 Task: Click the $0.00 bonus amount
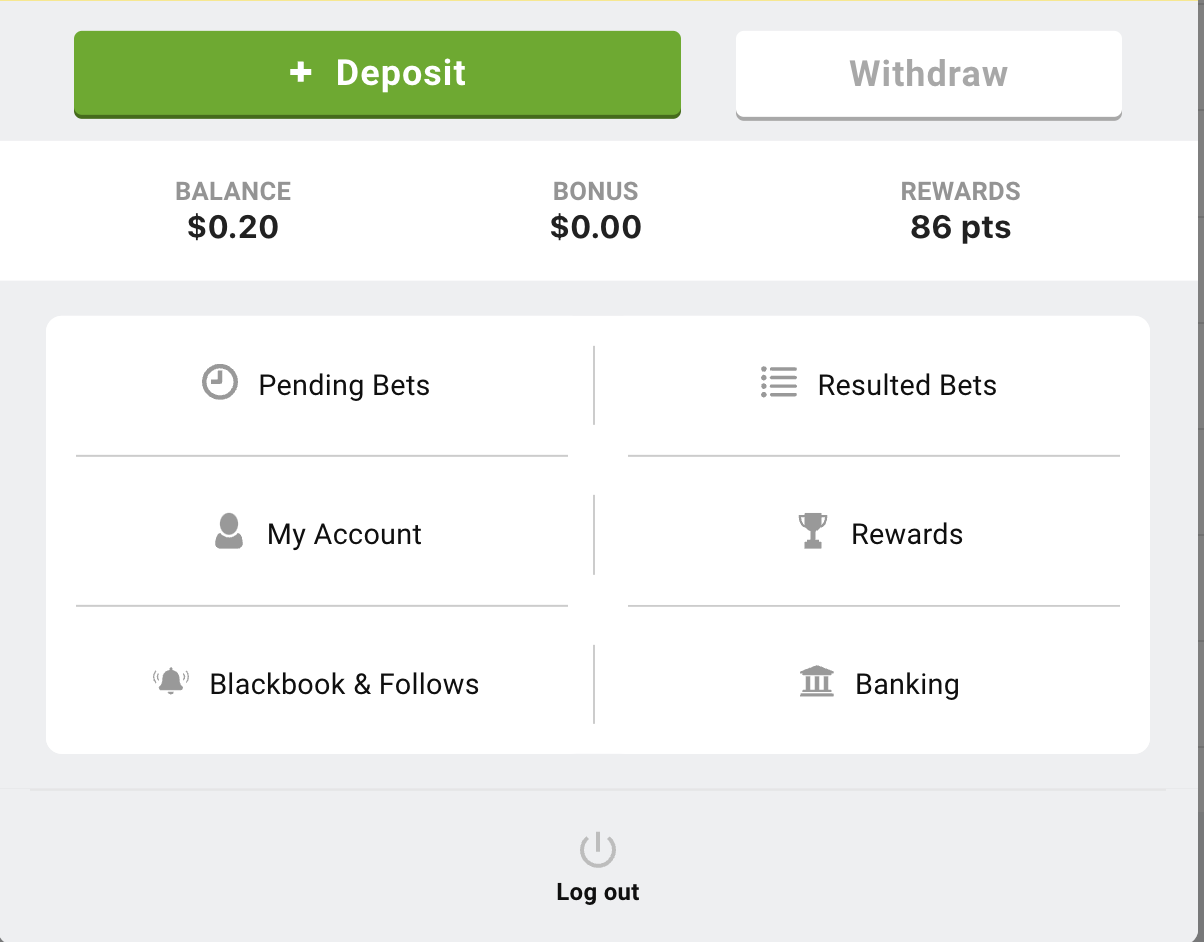(x=595, y=227)
